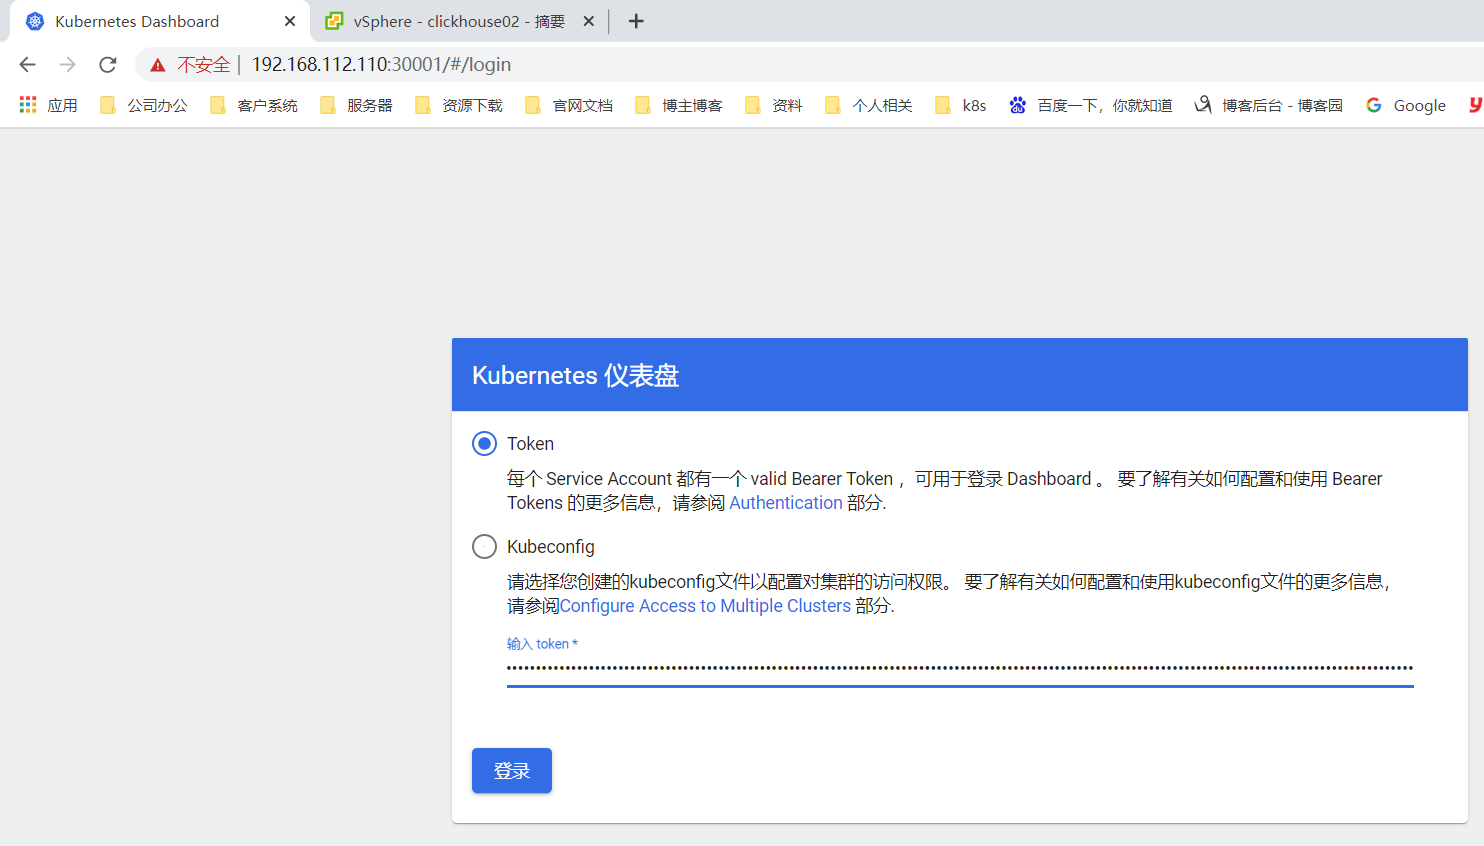Click the 输入 token field label
This screenshot has height=846, width=1484.
tap(542, 644)
